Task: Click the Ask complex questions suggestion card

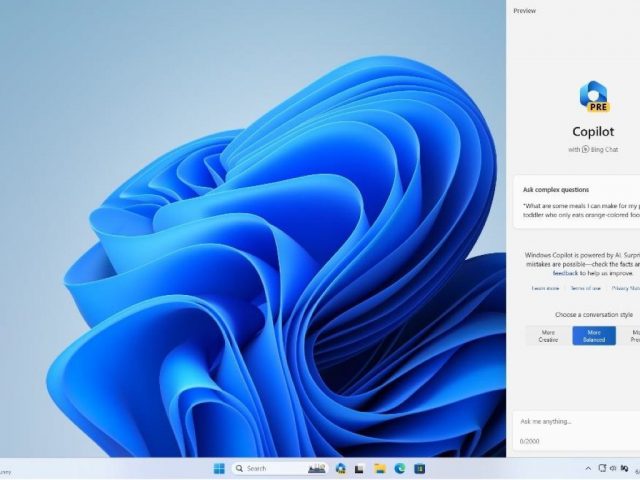Action: point(576,202)
